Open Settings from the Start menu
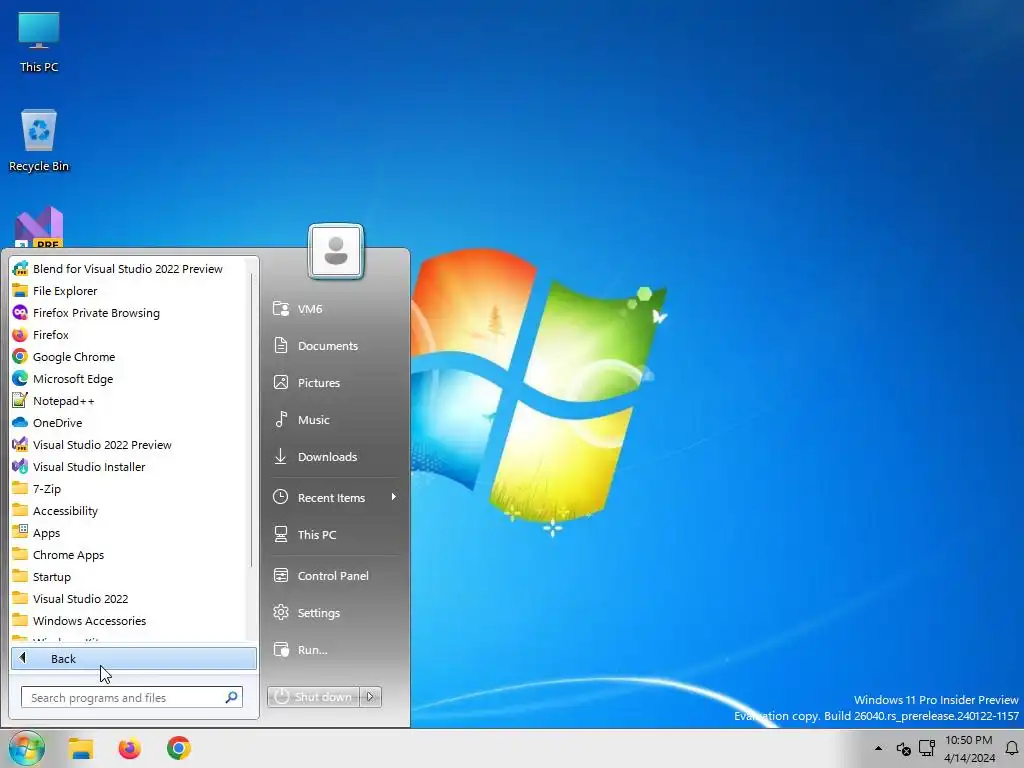The image size is (1024, 768). tap(336, 613)
